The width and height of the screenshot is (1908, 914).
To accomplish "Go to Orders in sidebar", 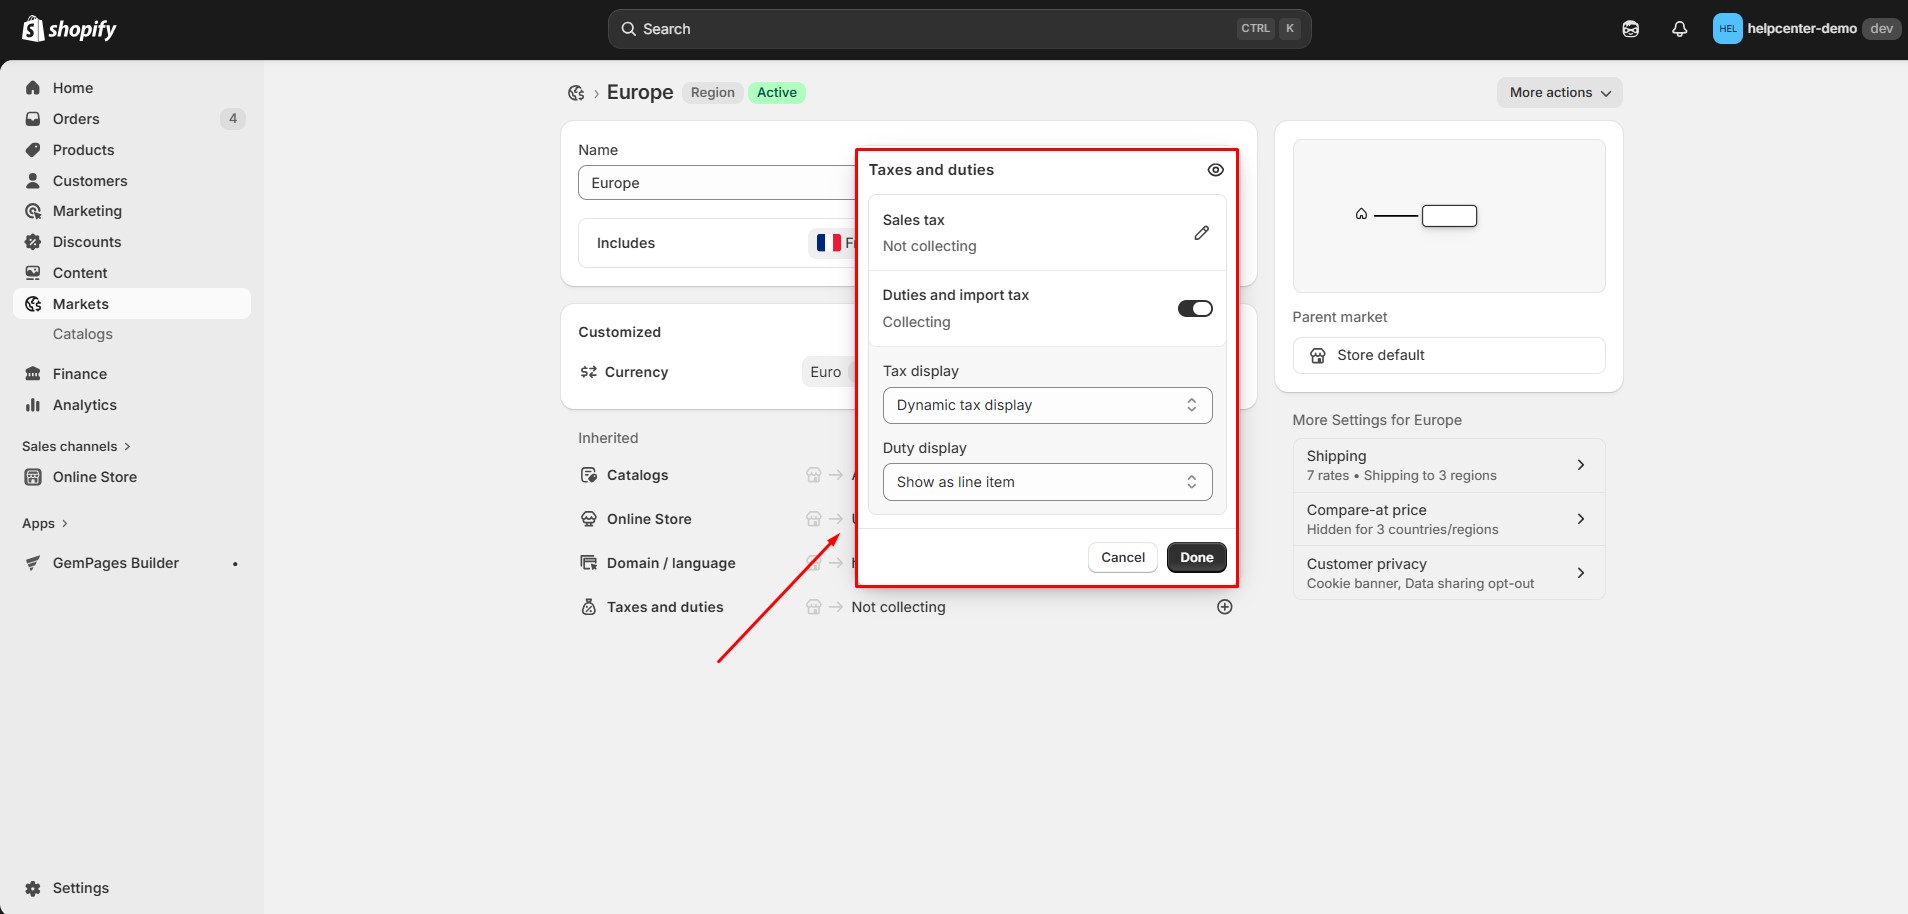I will [76, 119].
